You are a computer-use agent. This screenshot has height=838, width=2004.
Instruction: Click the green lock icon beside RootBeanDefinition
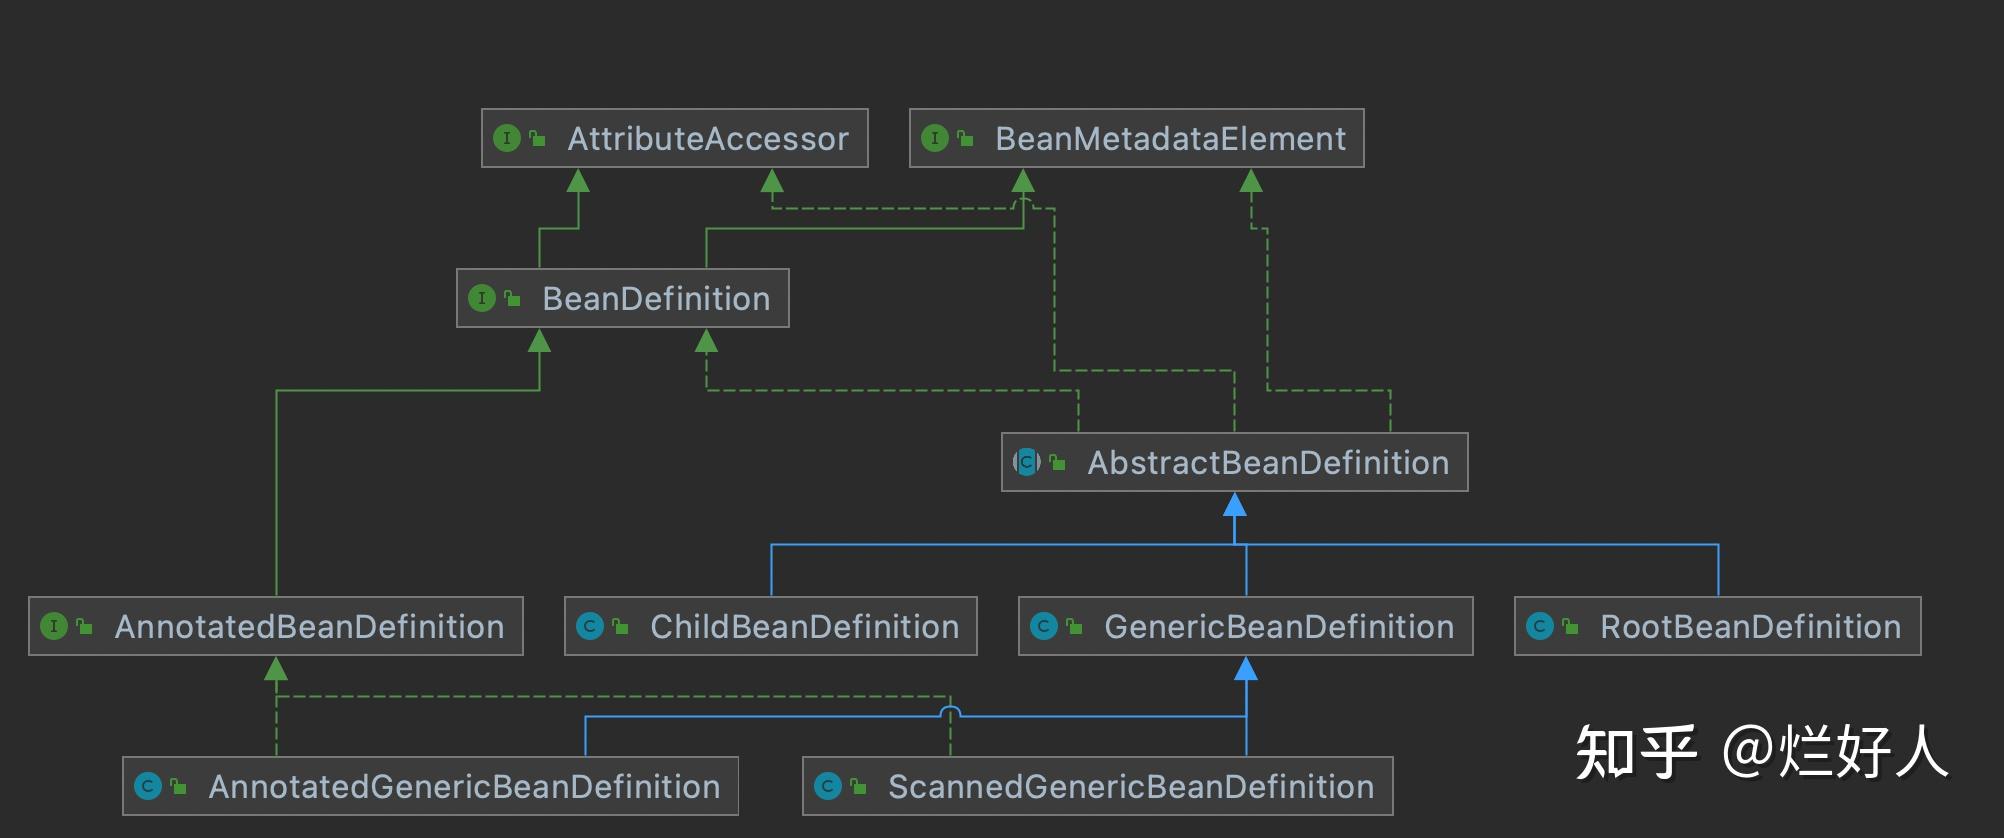click(1571, 627)
